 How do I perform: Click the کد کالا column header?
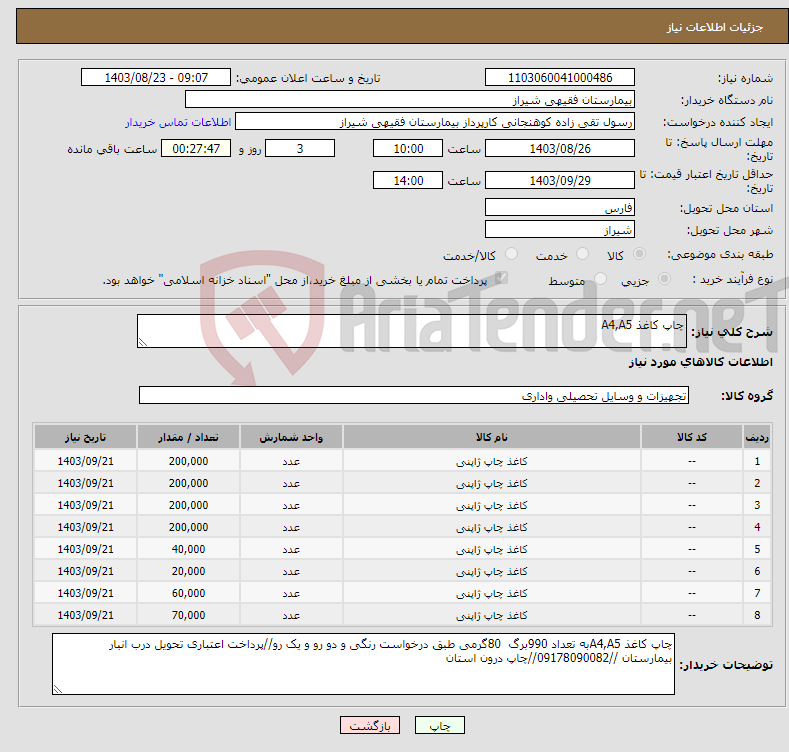(x=692, y=437)
